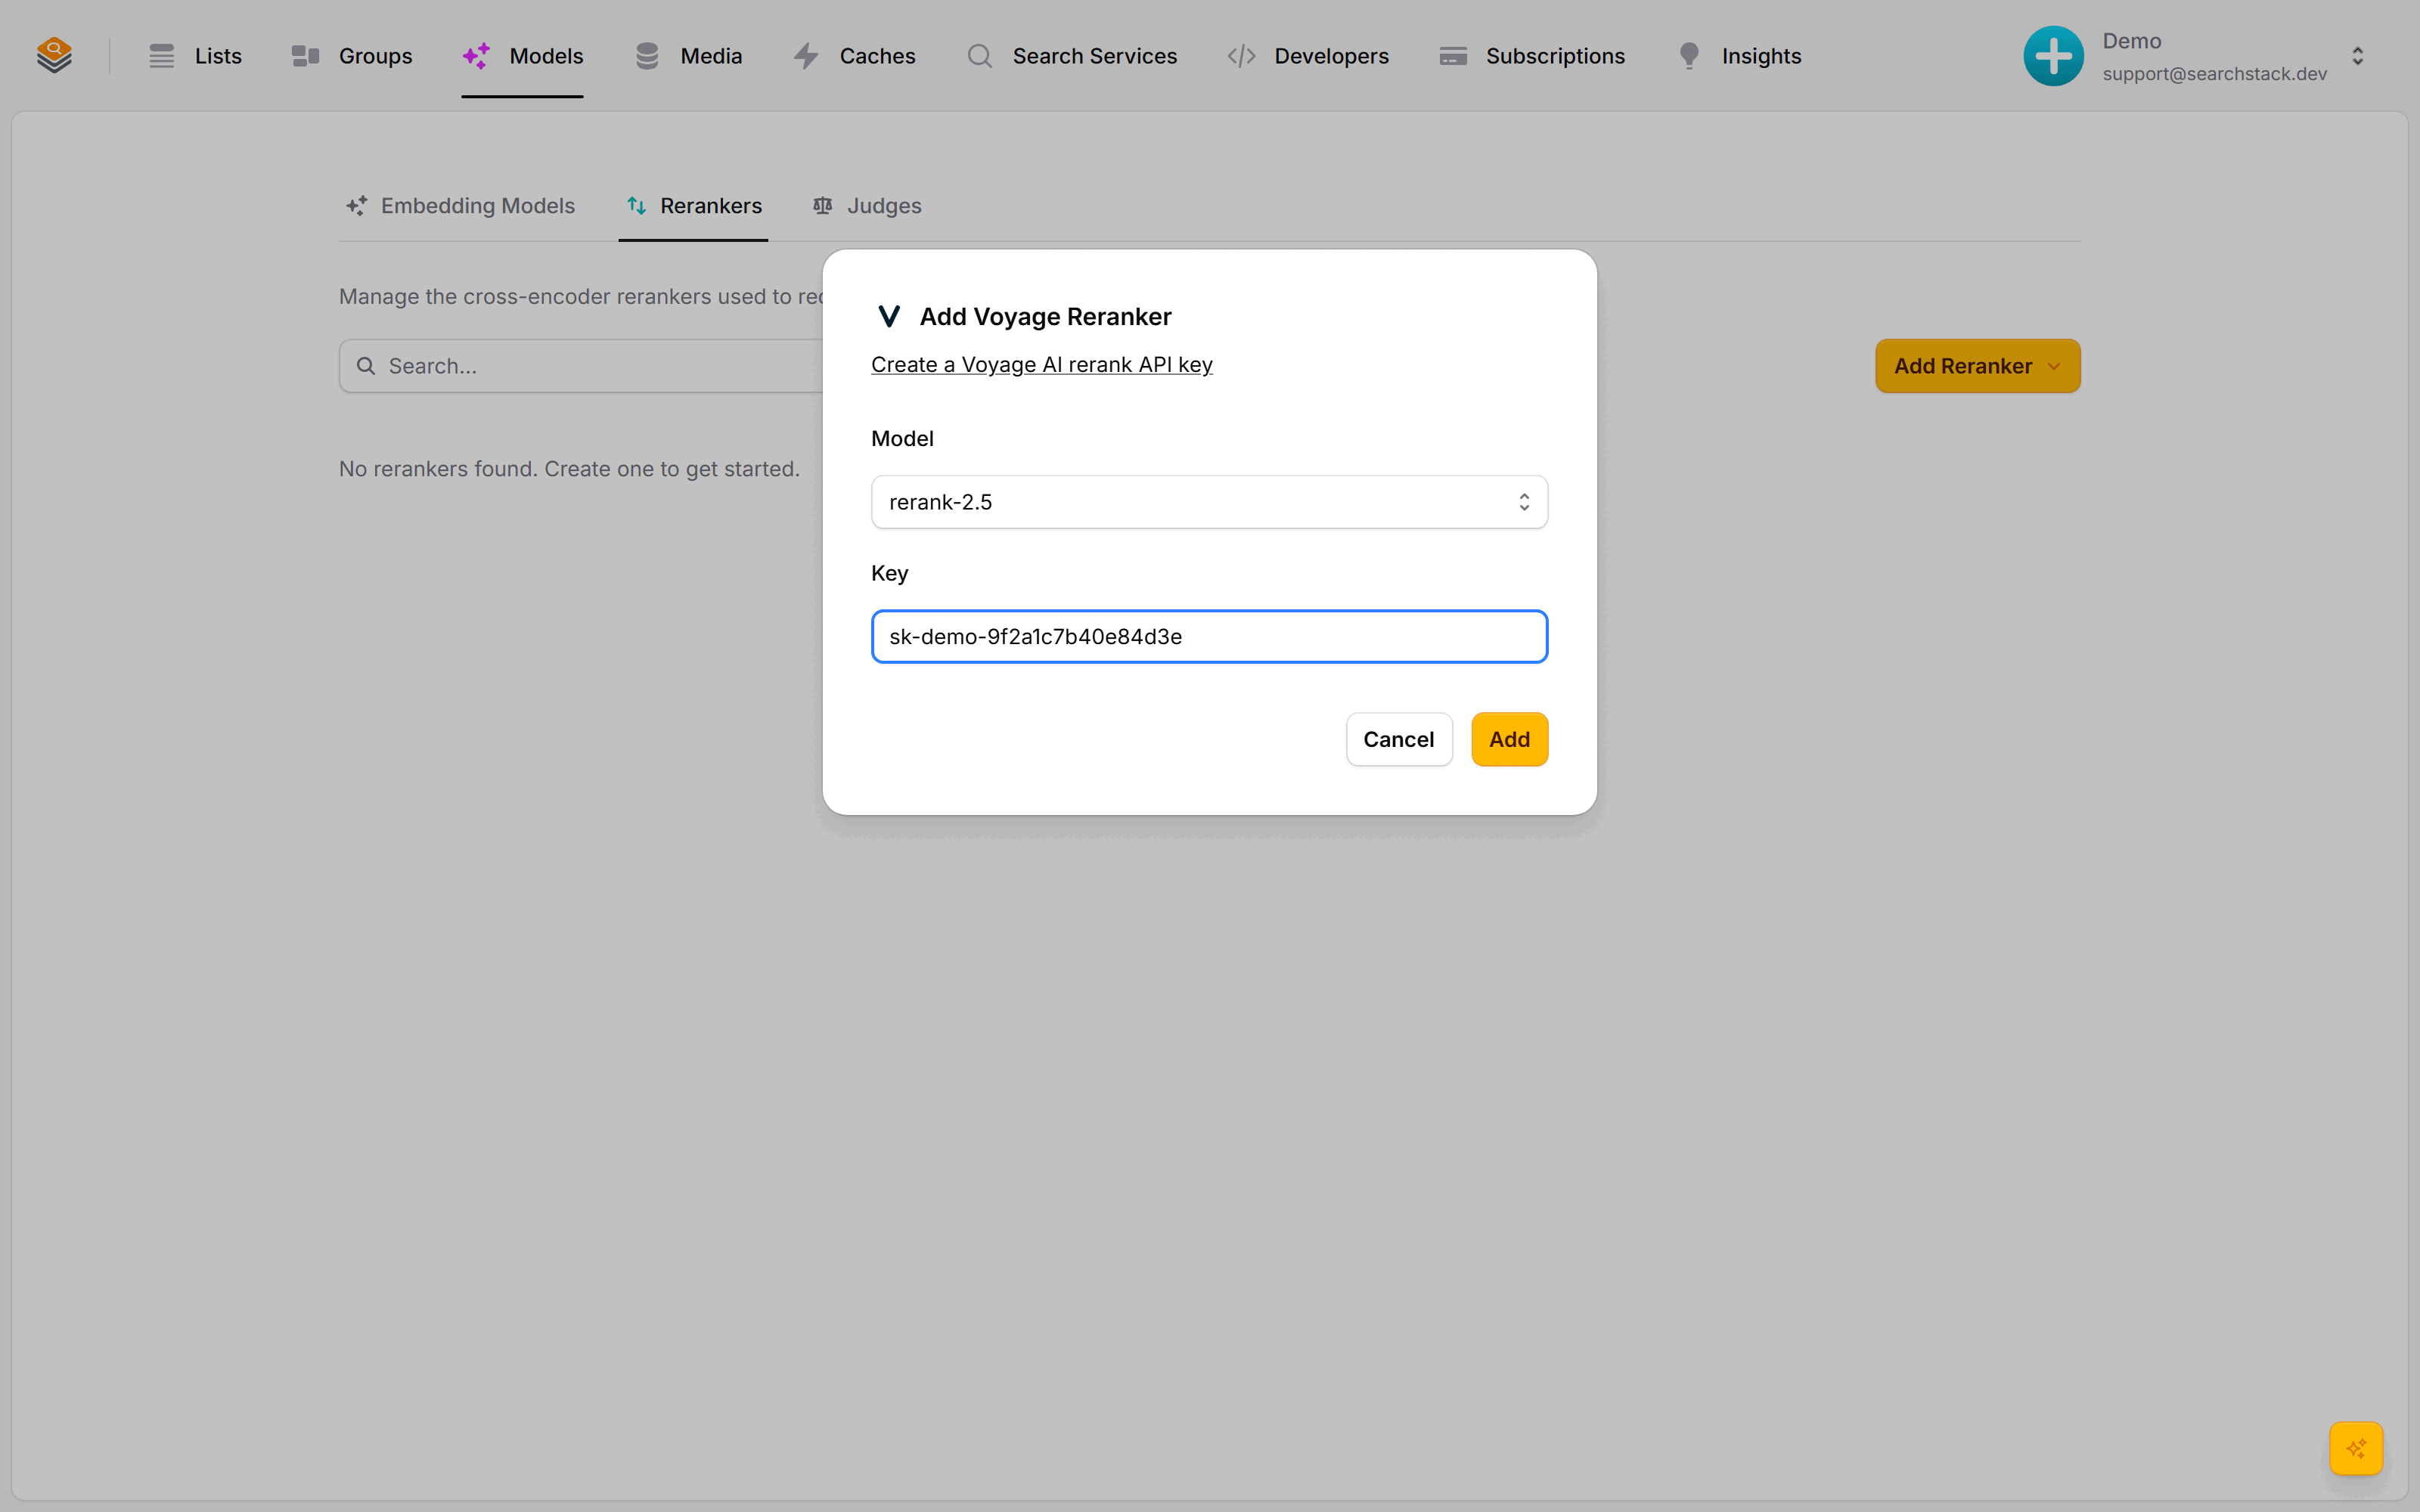Image resolution: width=2420 pixels, height=1512 pixels.
Task: Open Search Services page
Action: pos(1071,56)
